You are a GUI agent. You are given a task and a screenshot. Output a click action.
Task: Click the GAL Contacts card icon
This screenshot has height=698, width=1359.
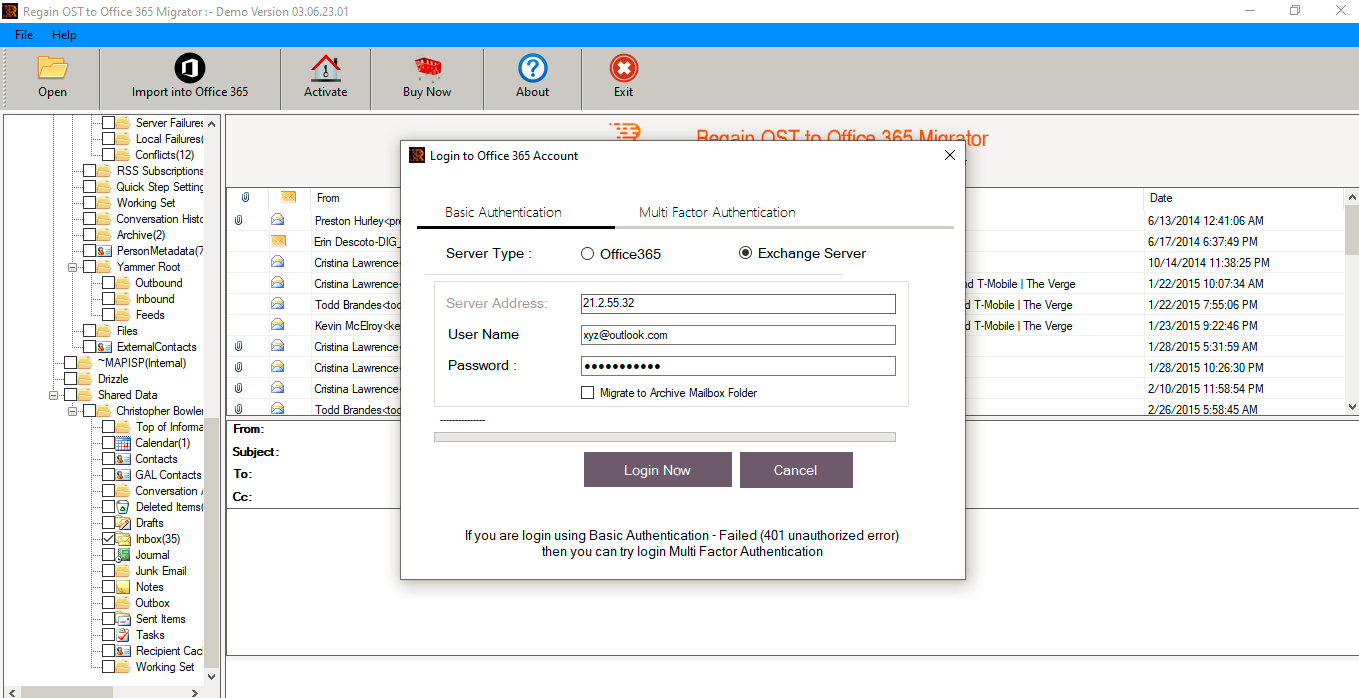(x=123, y=475)
